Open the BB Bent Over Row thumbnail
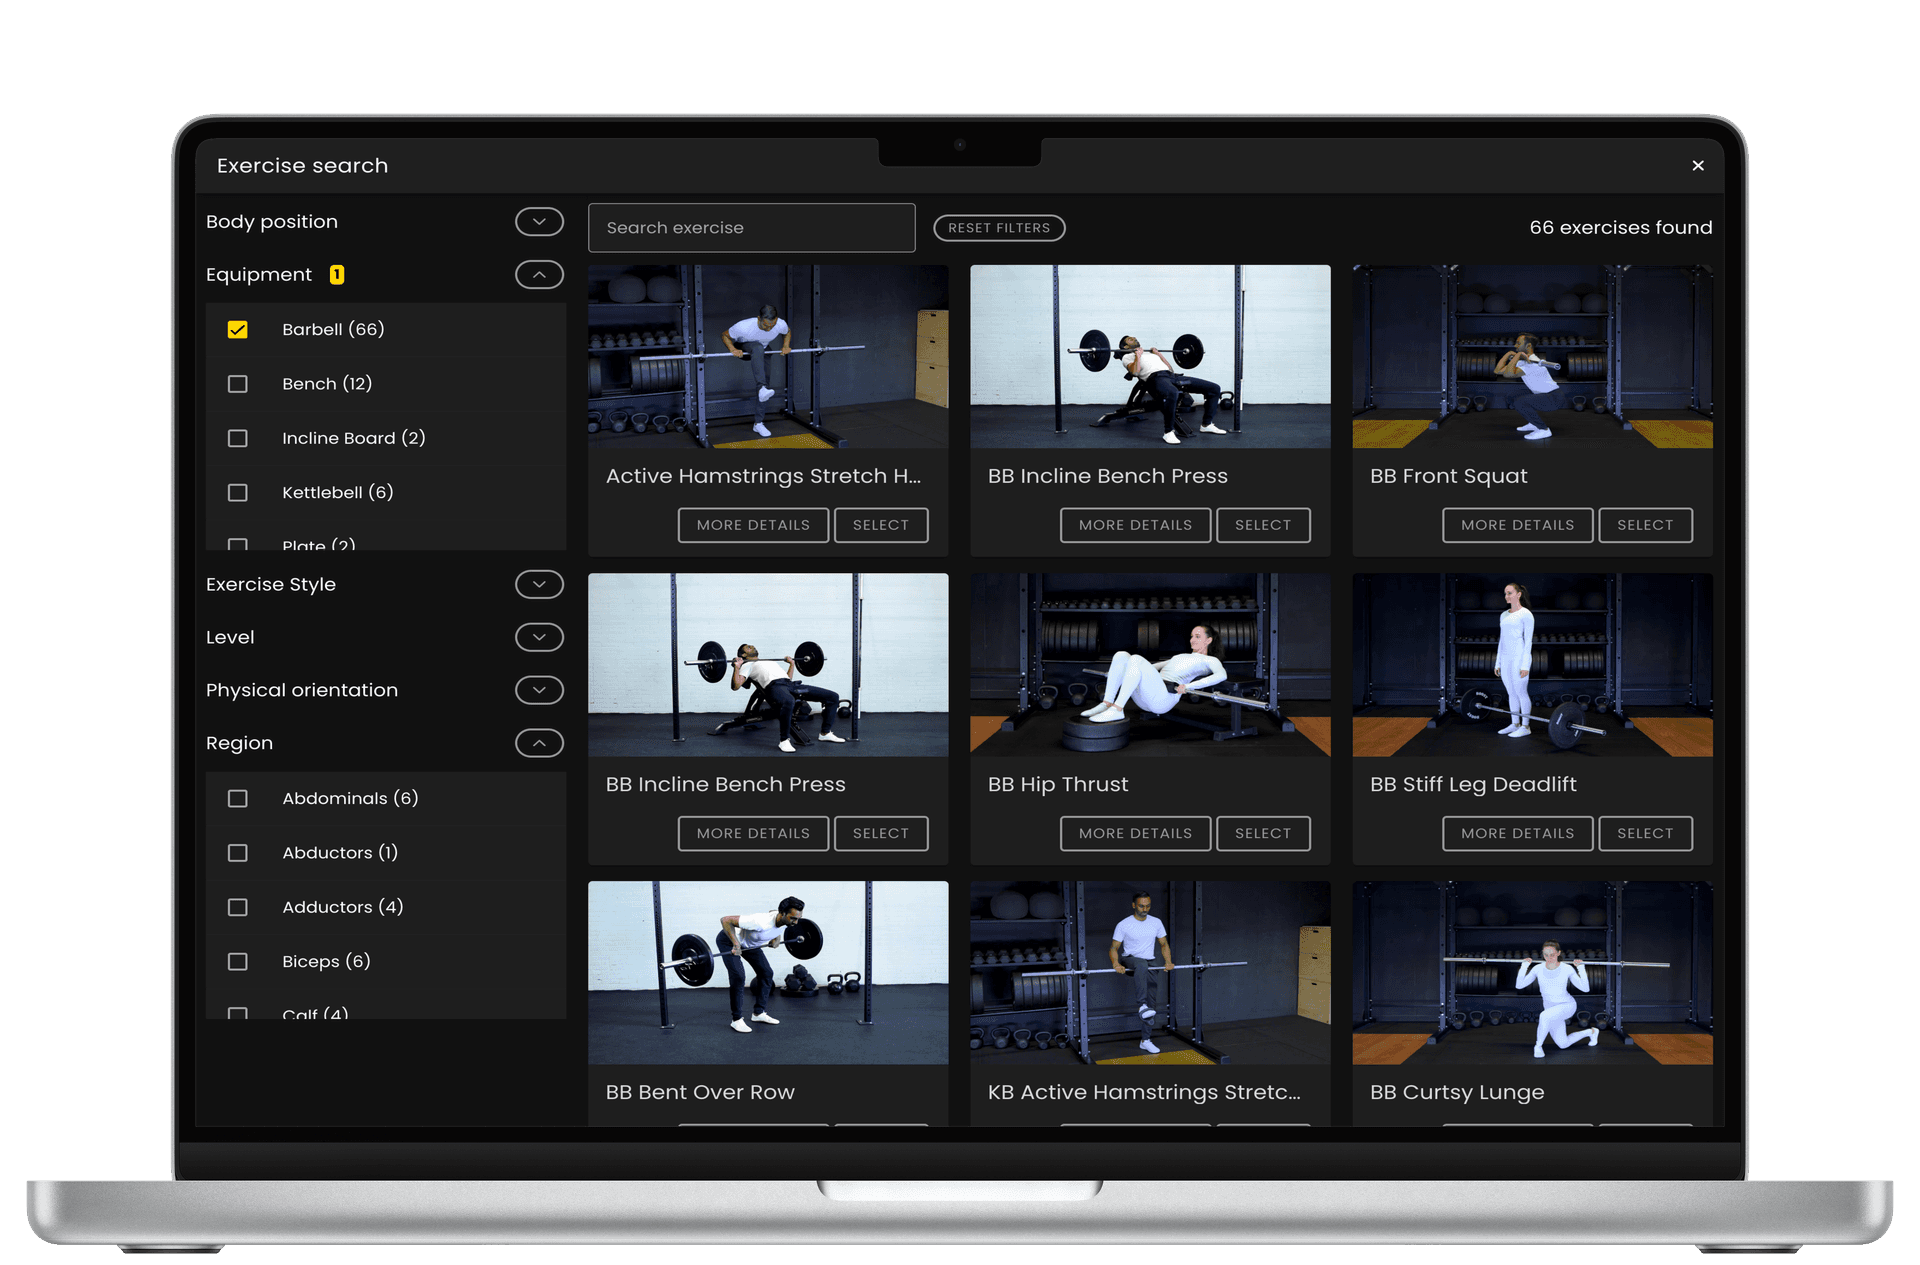 click(767, 972)
